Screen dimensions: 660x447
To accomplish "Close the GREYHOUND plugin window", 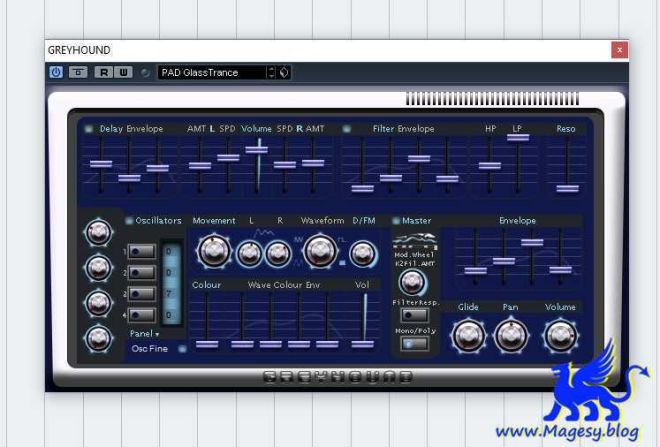I will 619,50.
